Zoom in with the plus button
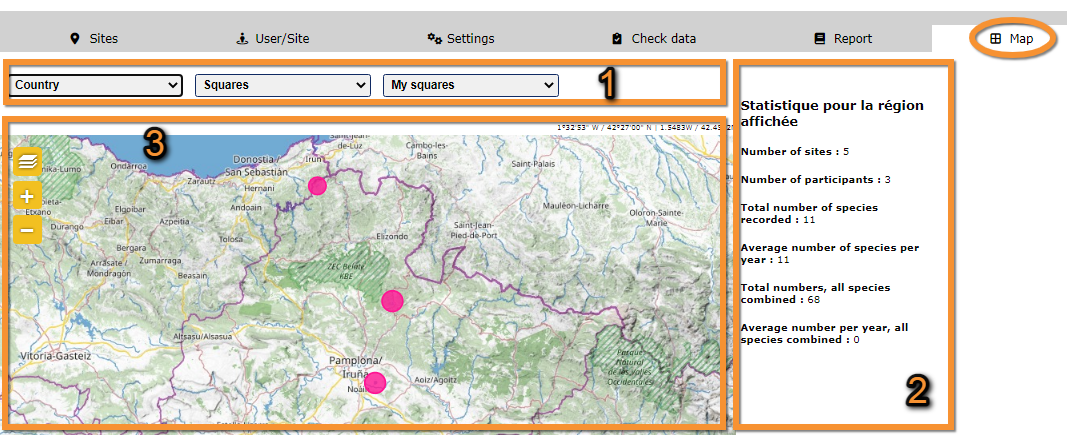The height and width of the screenshot is (435, 1067). tap(27, 196)
